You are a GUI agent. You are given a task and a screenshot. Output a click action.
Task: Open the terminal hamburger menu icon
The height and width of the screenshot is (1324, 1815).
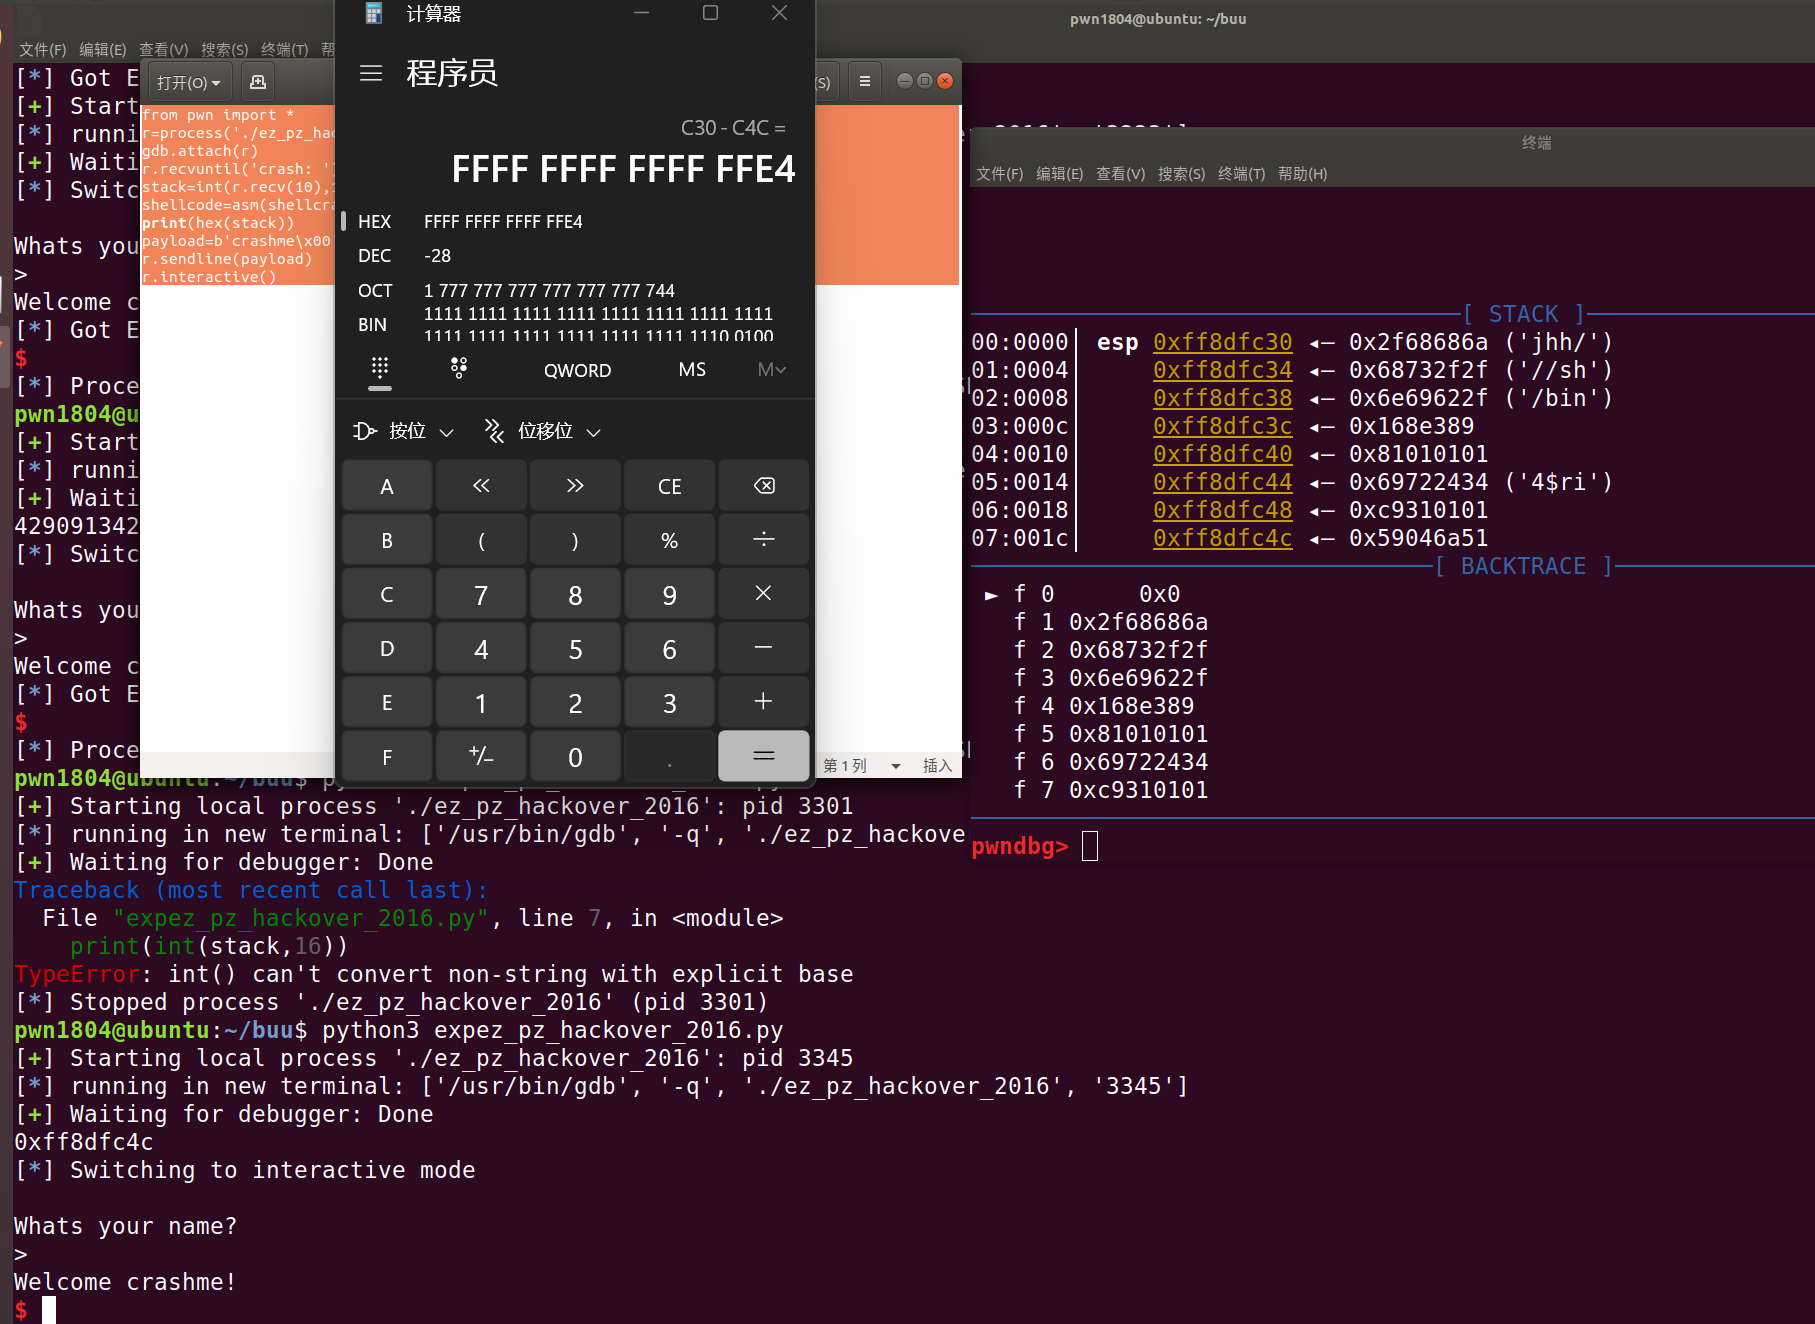[864, 81]
